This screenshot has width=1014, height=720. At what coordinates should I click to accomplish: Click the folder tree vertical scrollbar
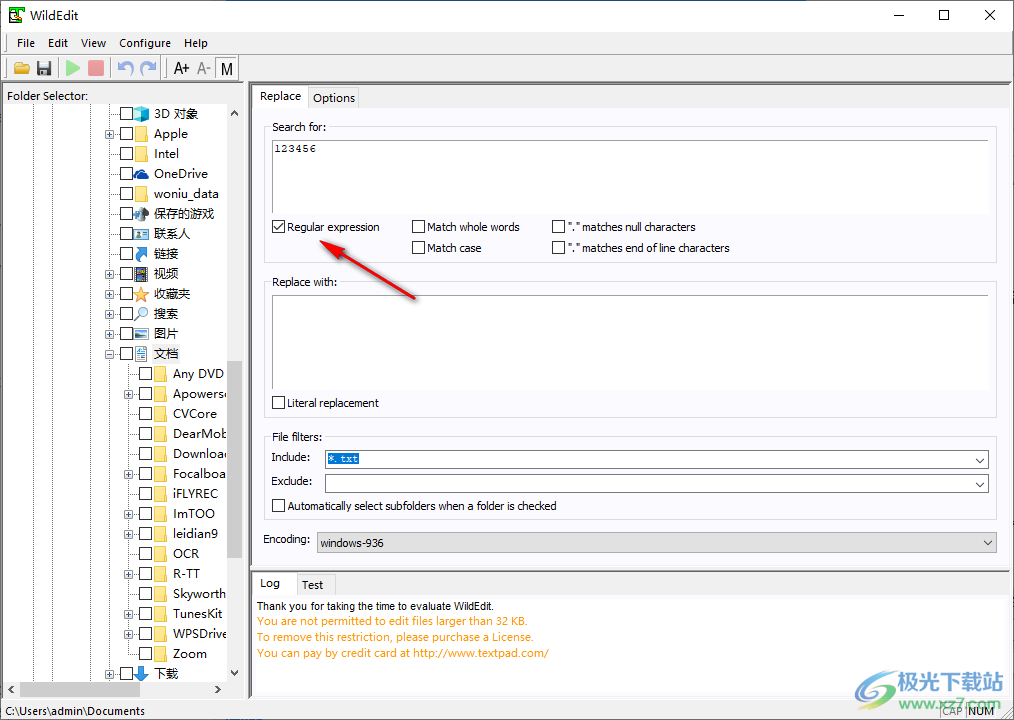(234, 450)
